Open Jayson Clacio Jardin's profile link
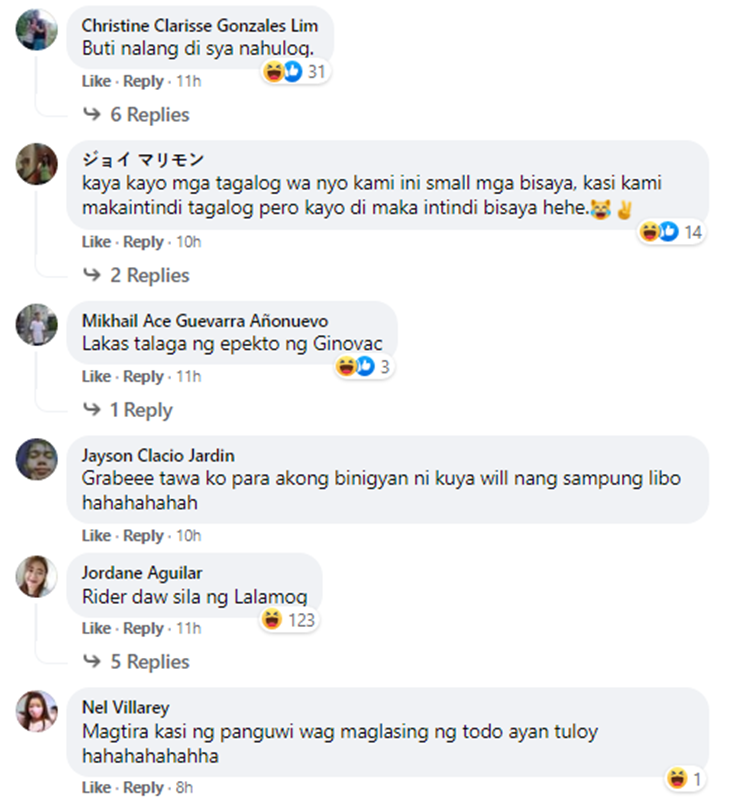This screenshot has height=799, width=750. coord(158,456)
